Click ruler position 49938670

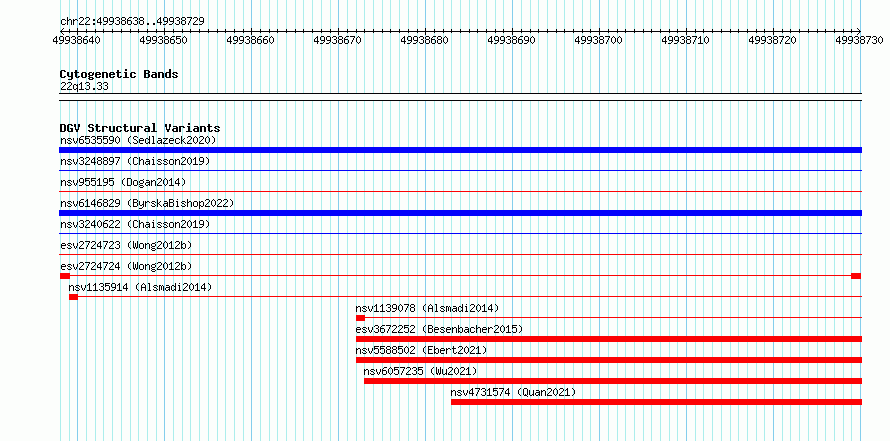point(338,40)
